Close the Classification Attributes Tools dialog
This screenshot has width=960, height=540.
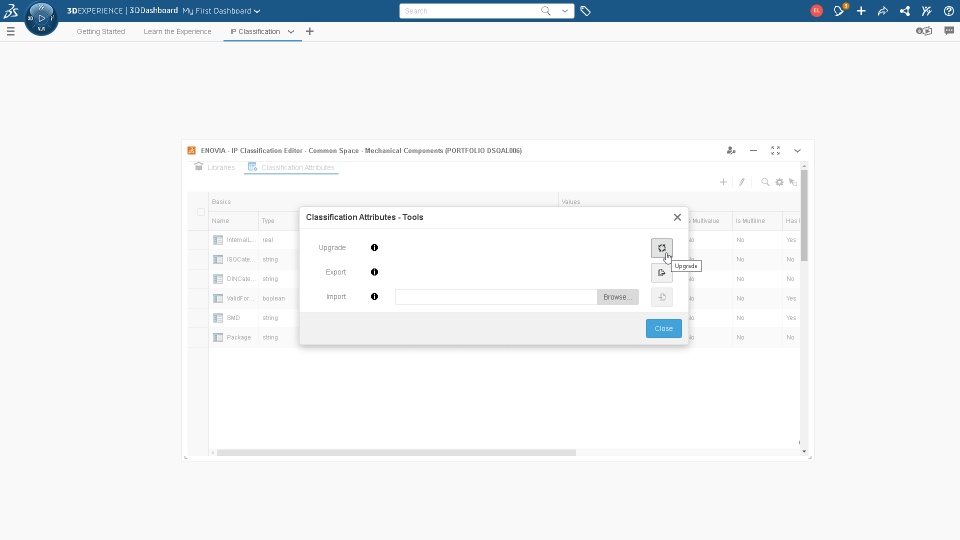tap(677, 217)
